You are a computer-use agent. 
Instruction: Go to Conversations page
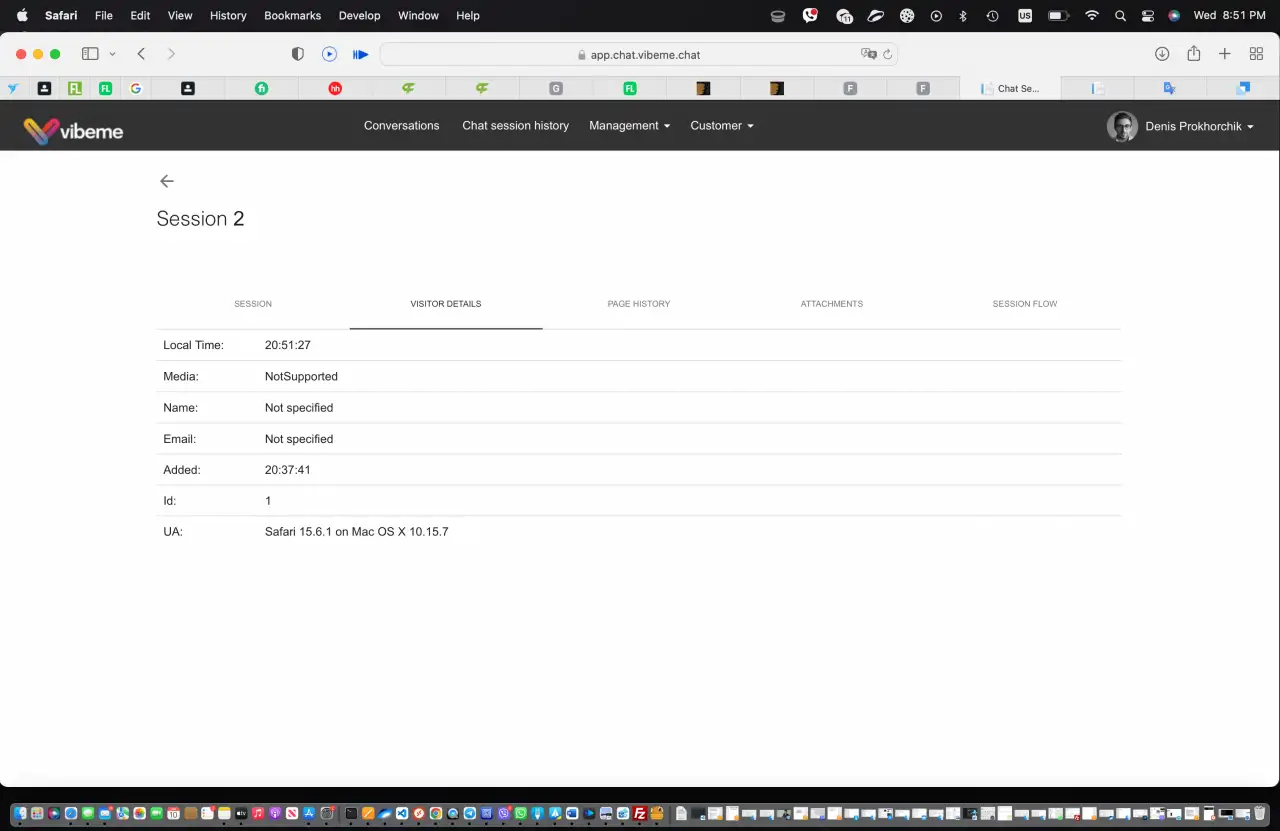coord(402,126)
